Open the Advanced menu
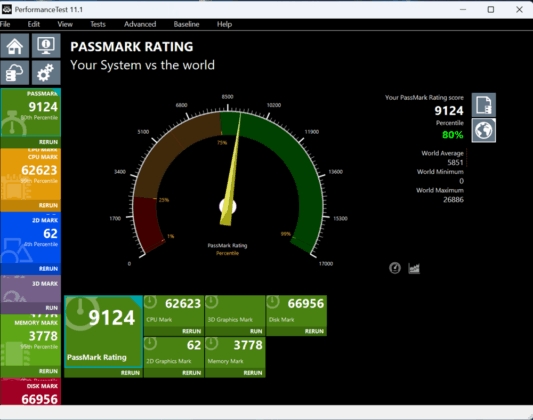Viewport: 533px width, 420px height. (140, 24)
